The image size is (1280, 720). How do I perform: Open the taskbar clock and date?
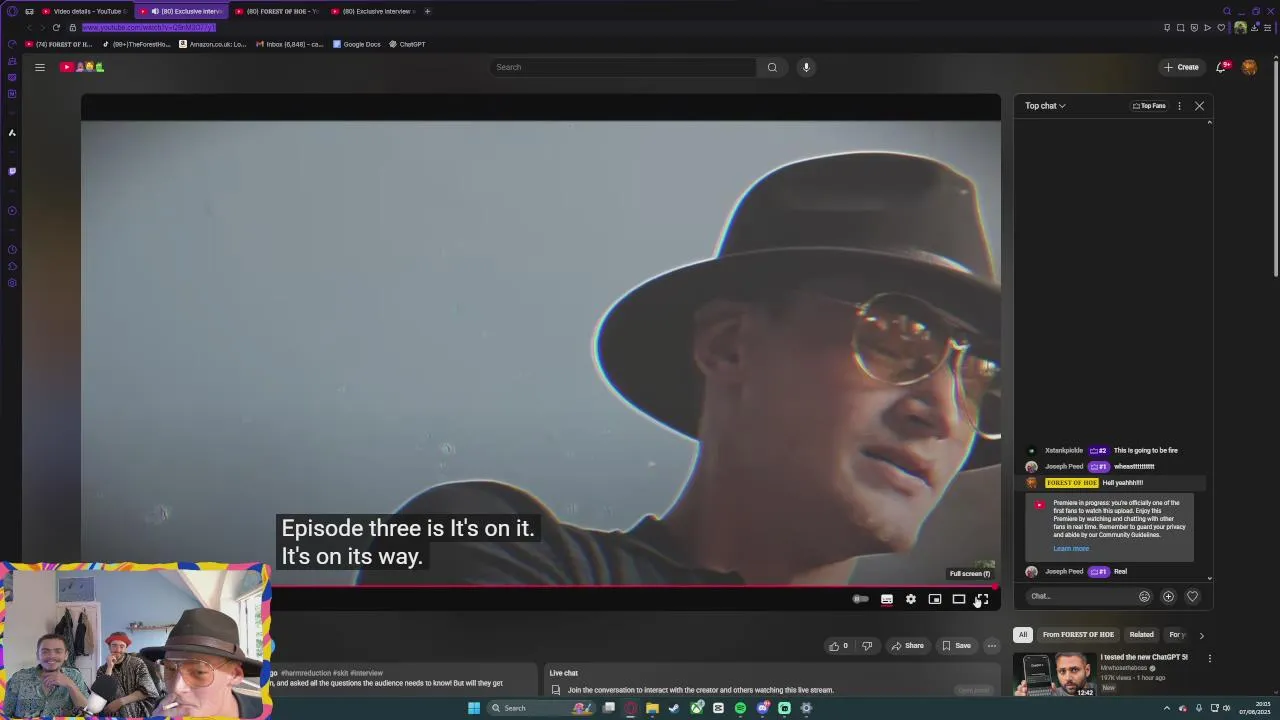click(x=1255, y=708)
